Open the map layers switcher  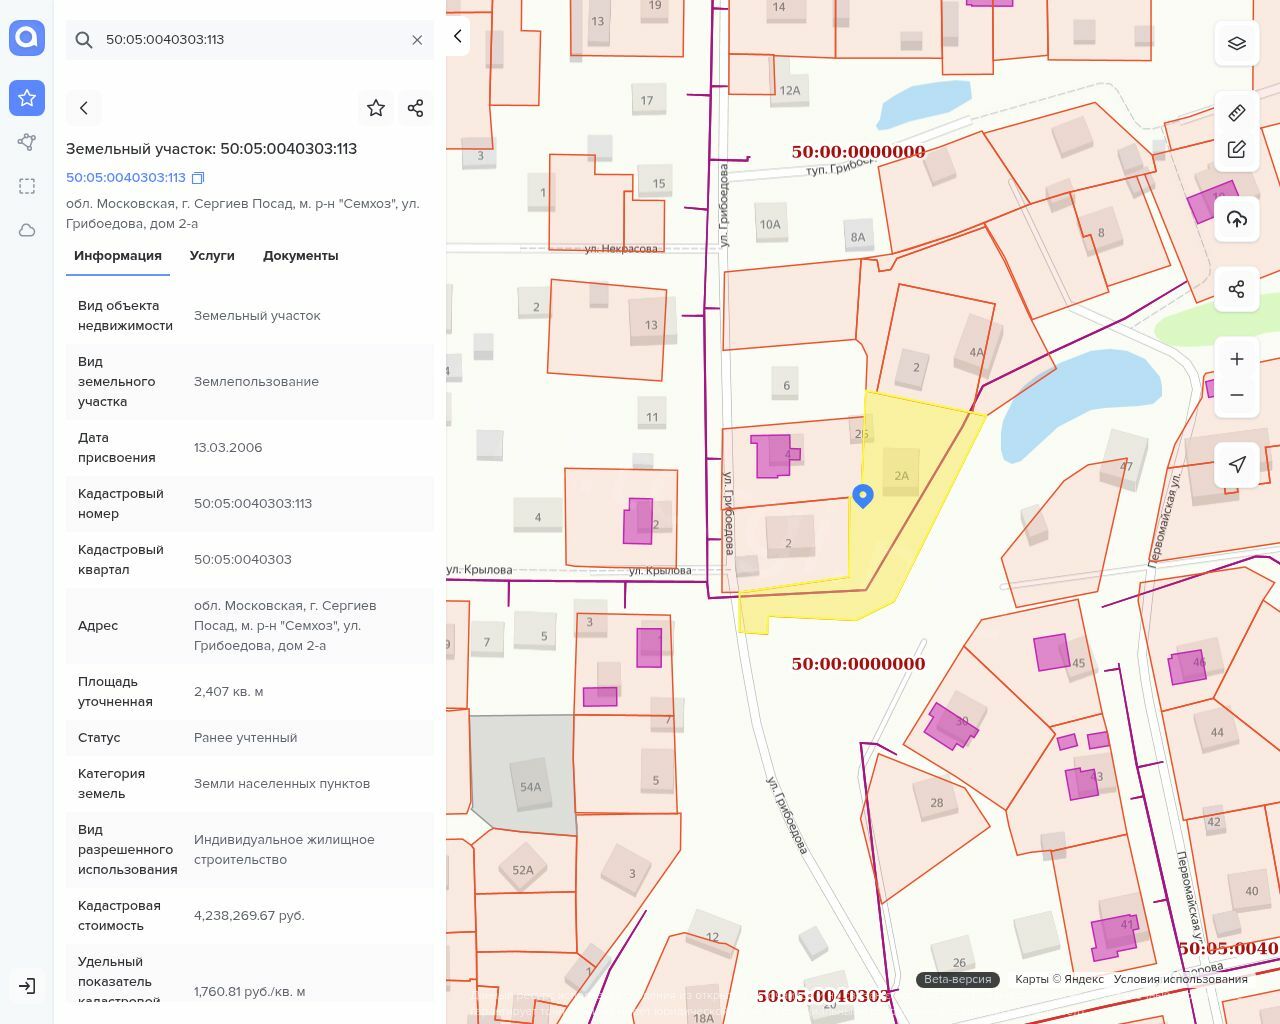[x=1237, y=43]
